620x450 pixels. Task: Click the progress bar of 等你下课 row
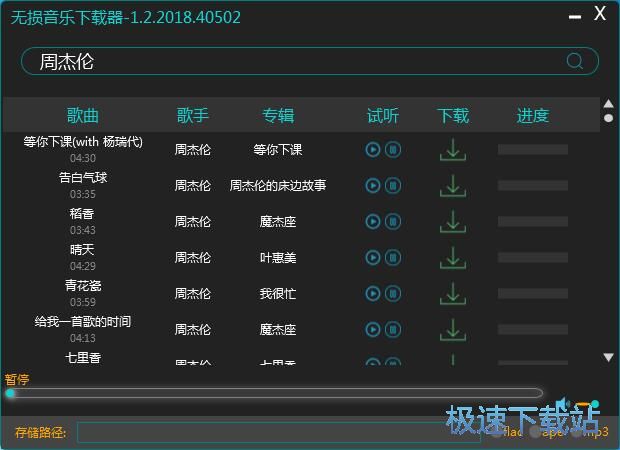pyautogui.click(x=533, y=149)
